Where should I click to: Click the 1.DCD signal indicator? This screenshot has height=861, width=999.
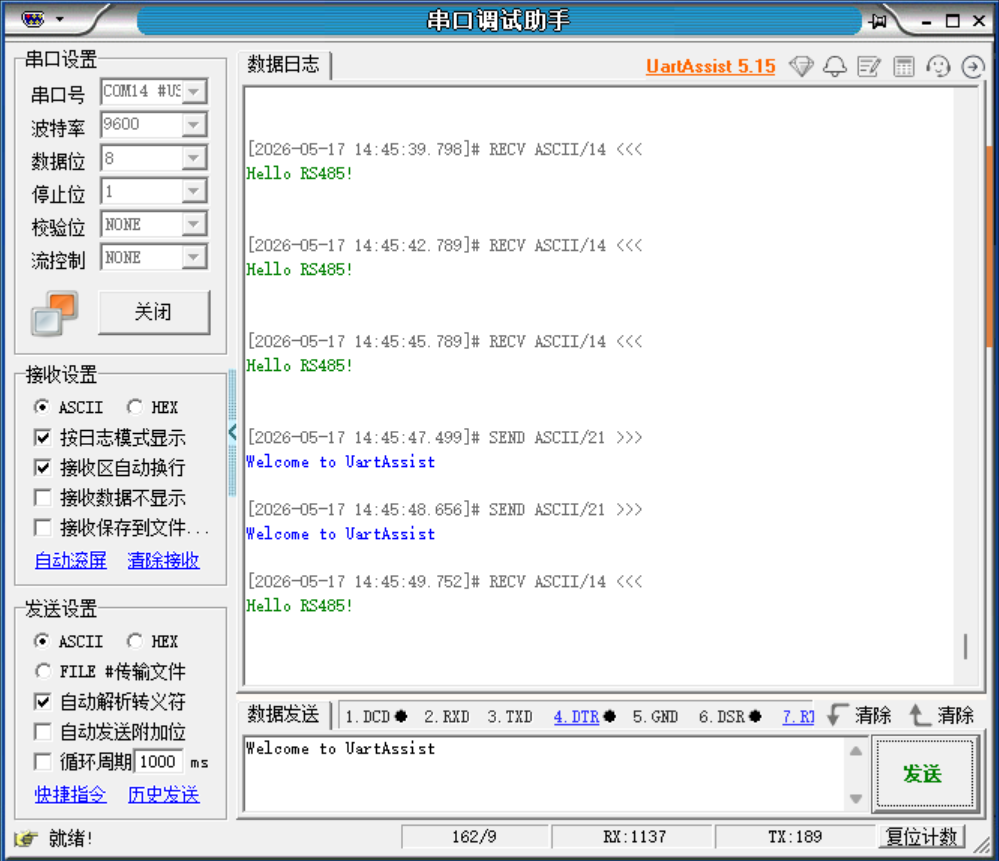coord(376,717)
